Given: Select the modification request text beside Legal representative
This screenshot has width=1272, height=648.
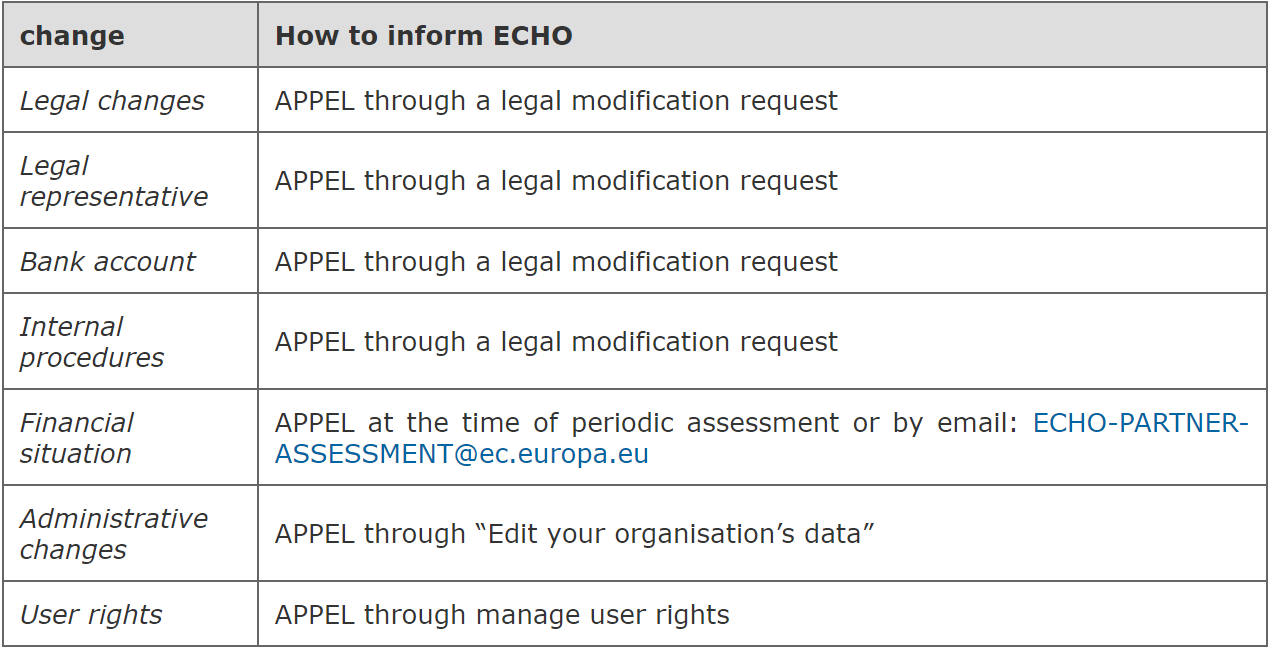Looking at the screenshot, I should tap(669, 181).
